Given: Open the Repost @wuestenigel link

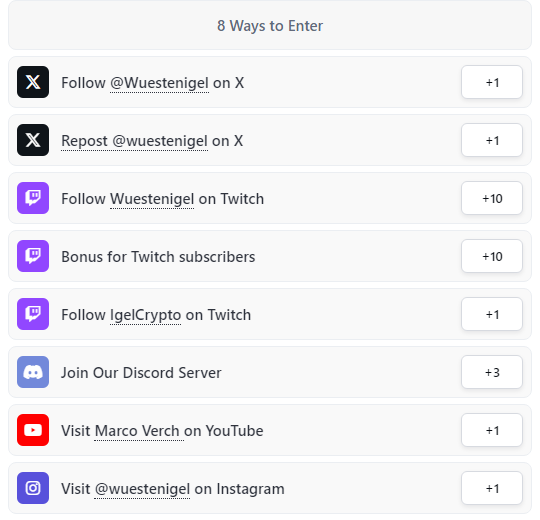Looking at the screenshot, I should point(134,141).
